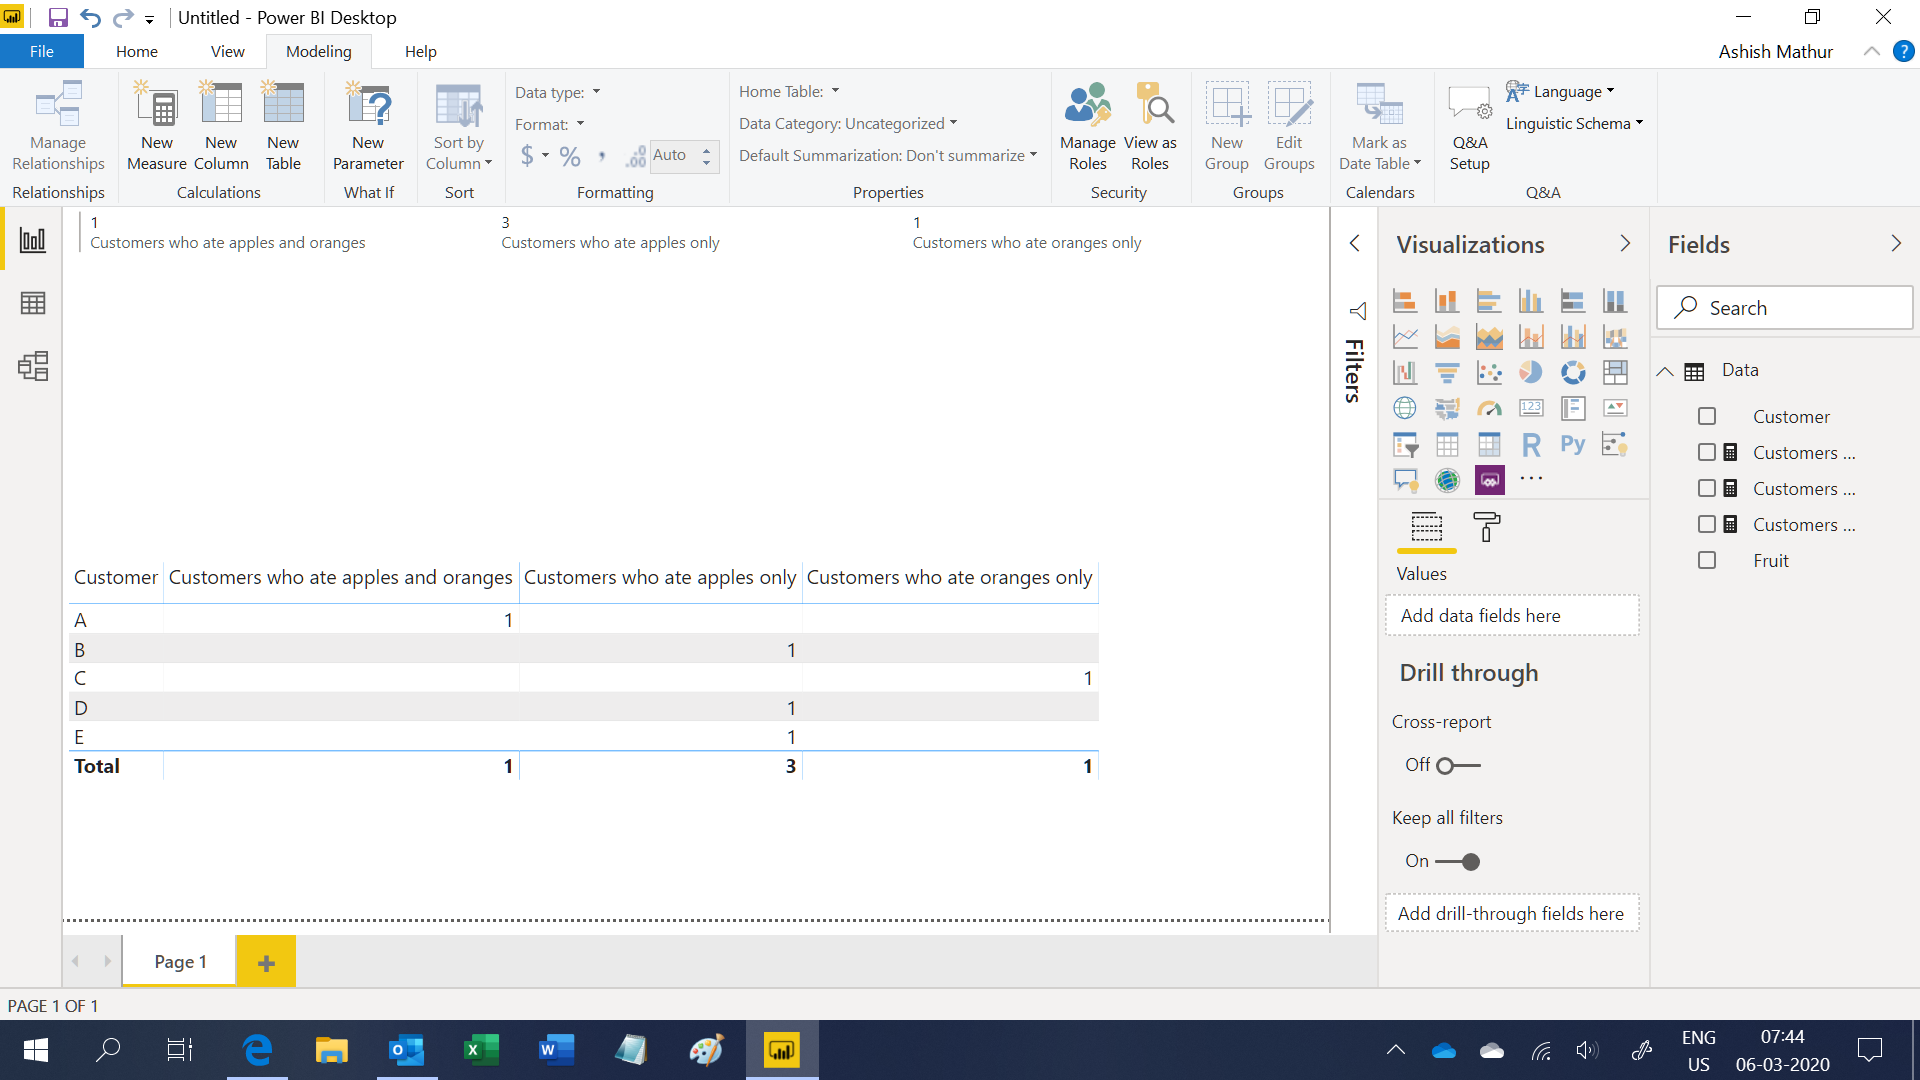This screenshot has height=1080, width=1920.
Task: Toggle Cross-report drill through switch
Action: pyautogui.click(x=1458, y=766)
